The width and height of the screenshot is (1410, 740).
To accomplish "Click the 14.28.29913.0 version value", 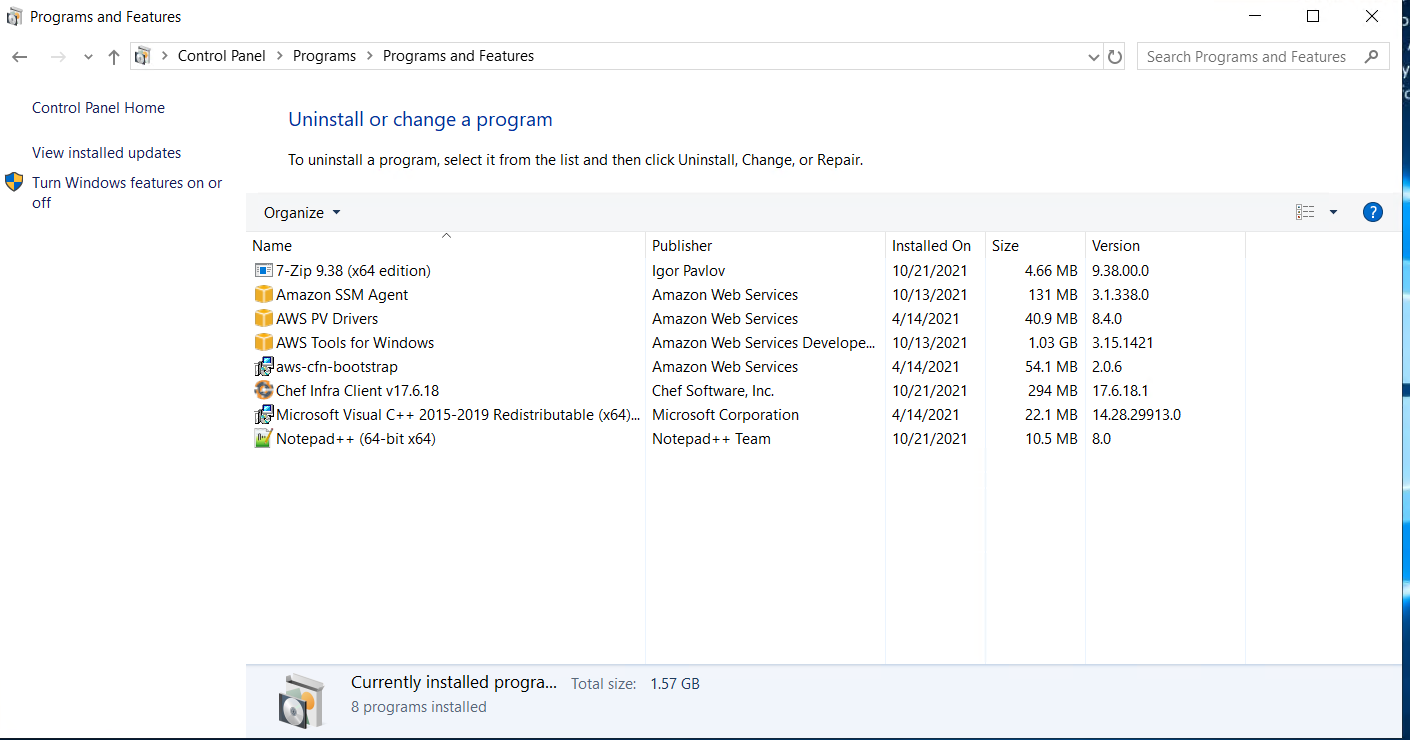I will 1136,415.
